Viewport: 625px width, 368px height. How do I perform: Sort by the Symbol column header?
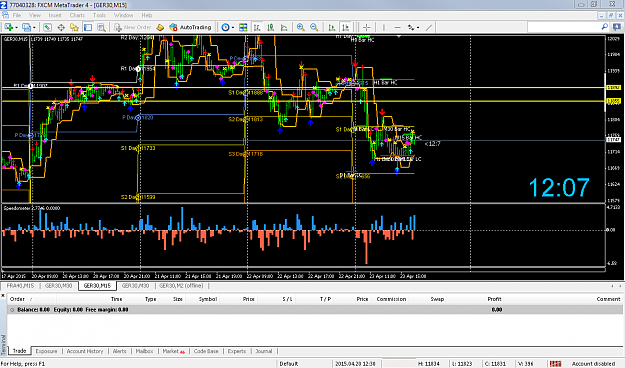pos(208,299)
